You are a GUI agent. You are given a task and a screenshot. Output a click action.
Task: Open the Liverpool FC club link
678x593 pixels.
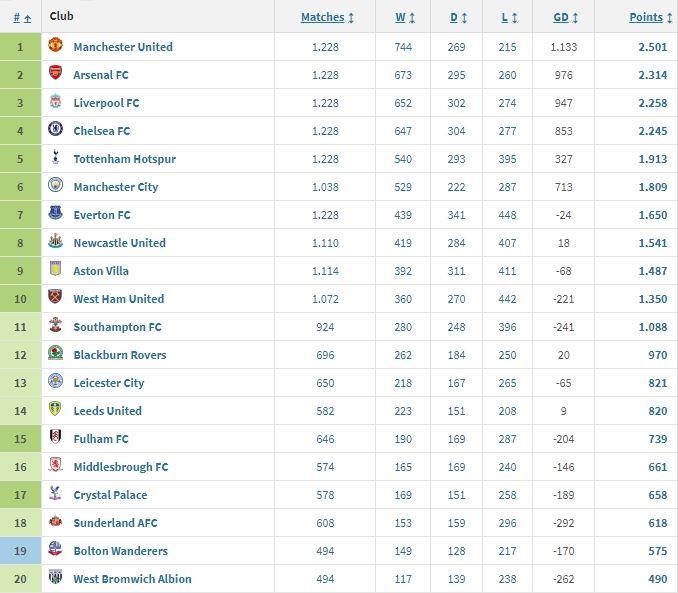click(x=106, y=103)
